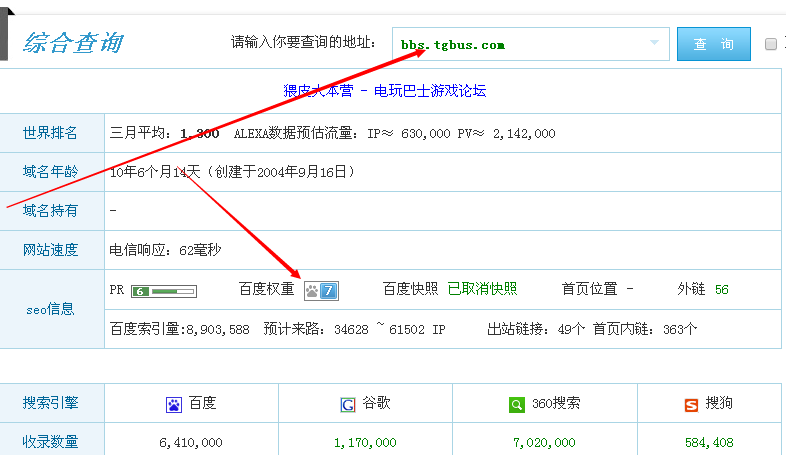
Task: Click the 搜索引擎 row label
Action: click(50, 402)
